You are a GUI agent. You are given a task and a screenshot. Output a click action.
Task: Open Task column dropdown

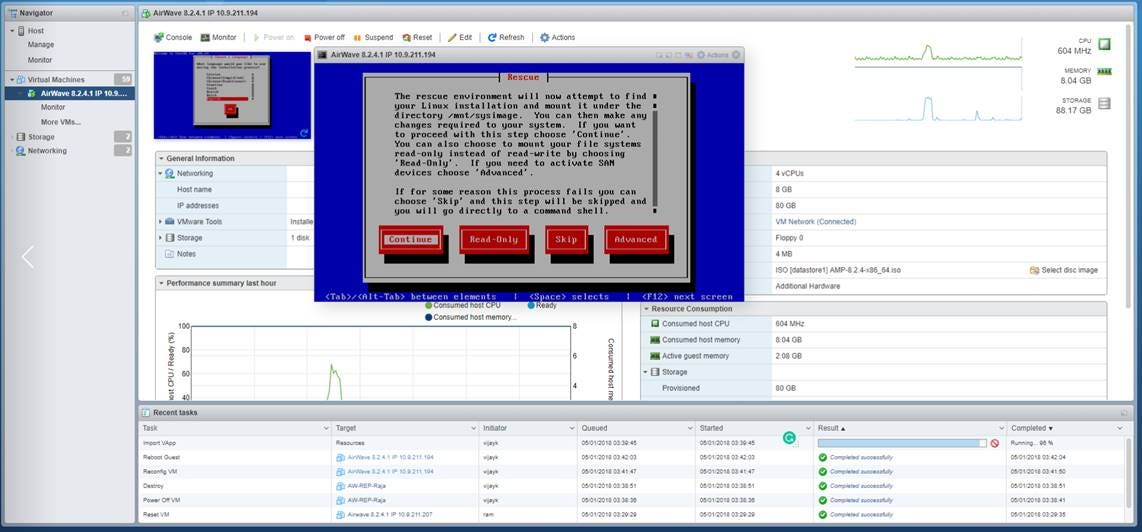coord(326,429)
